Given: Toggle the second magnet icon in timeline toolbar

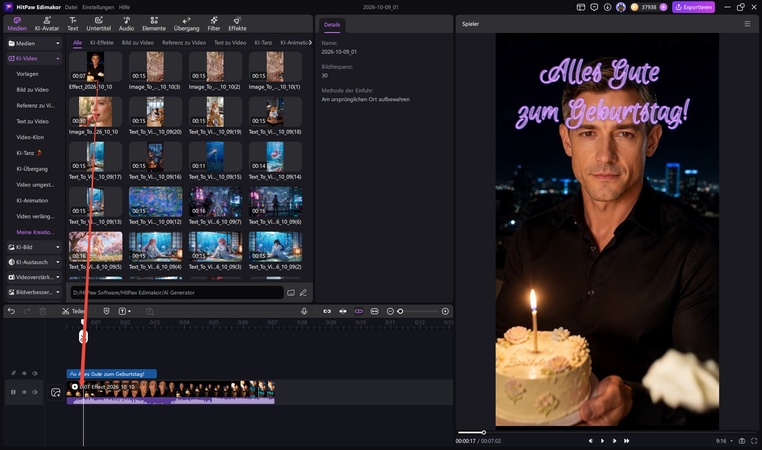Looking at the screenshot, I should click(343, 311).
